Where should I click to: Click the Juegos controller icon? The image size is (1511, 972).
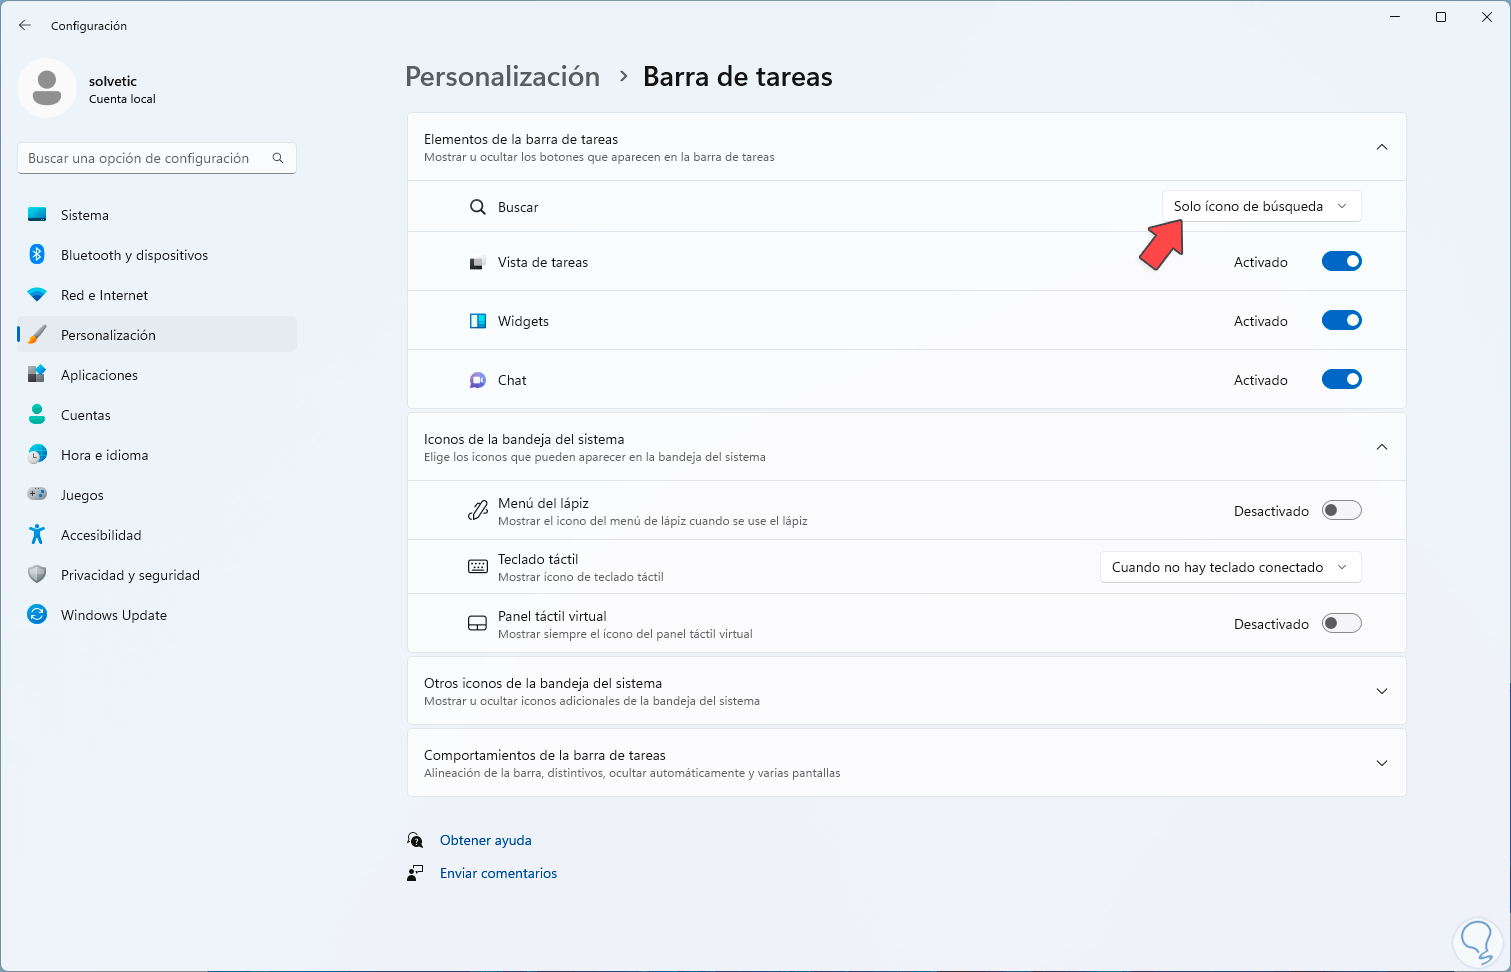point(37,495)
